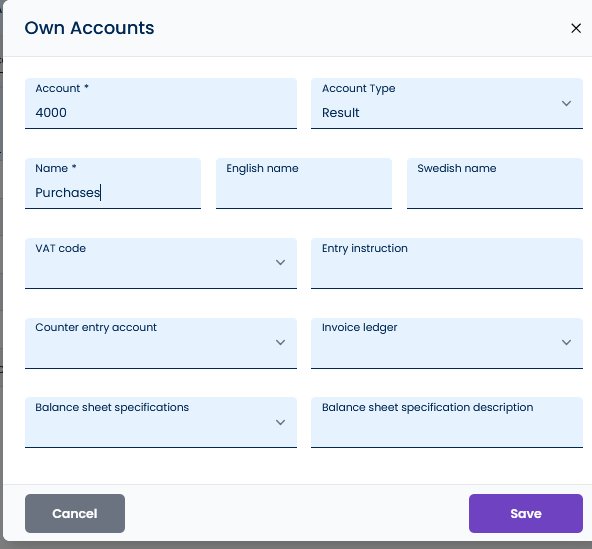Screen dimensions: 592x549
Task: Click Balance sheet specification description field
Action: [447, 423]
